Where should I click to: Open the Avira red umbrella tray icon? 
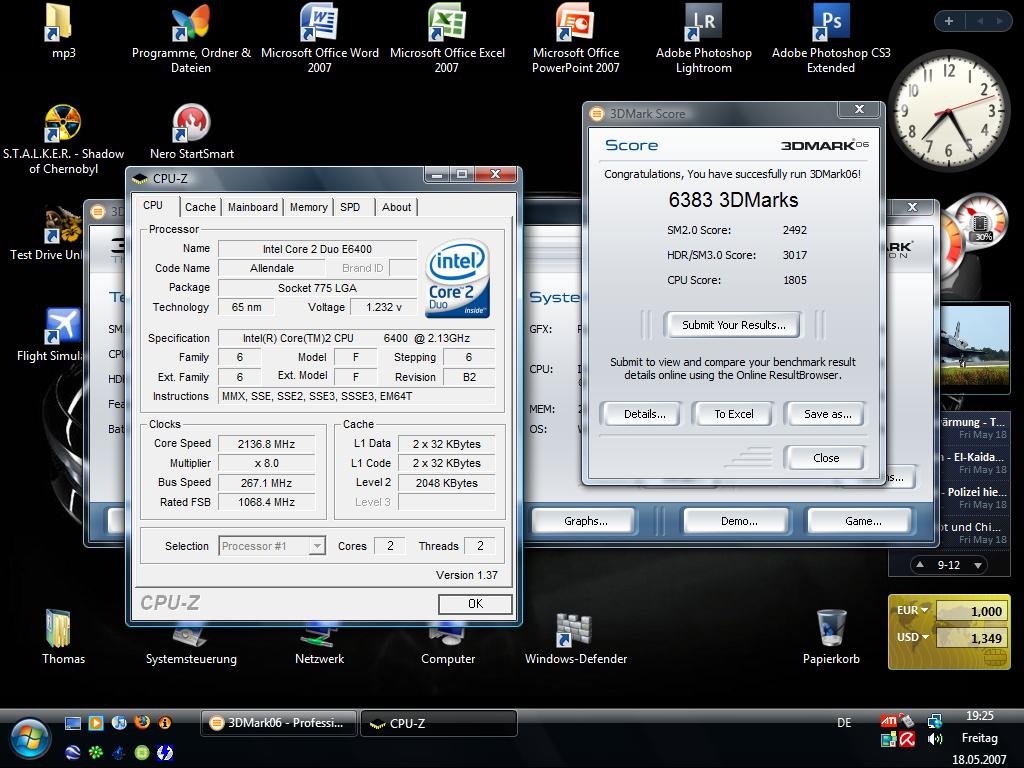click(907, 739)
